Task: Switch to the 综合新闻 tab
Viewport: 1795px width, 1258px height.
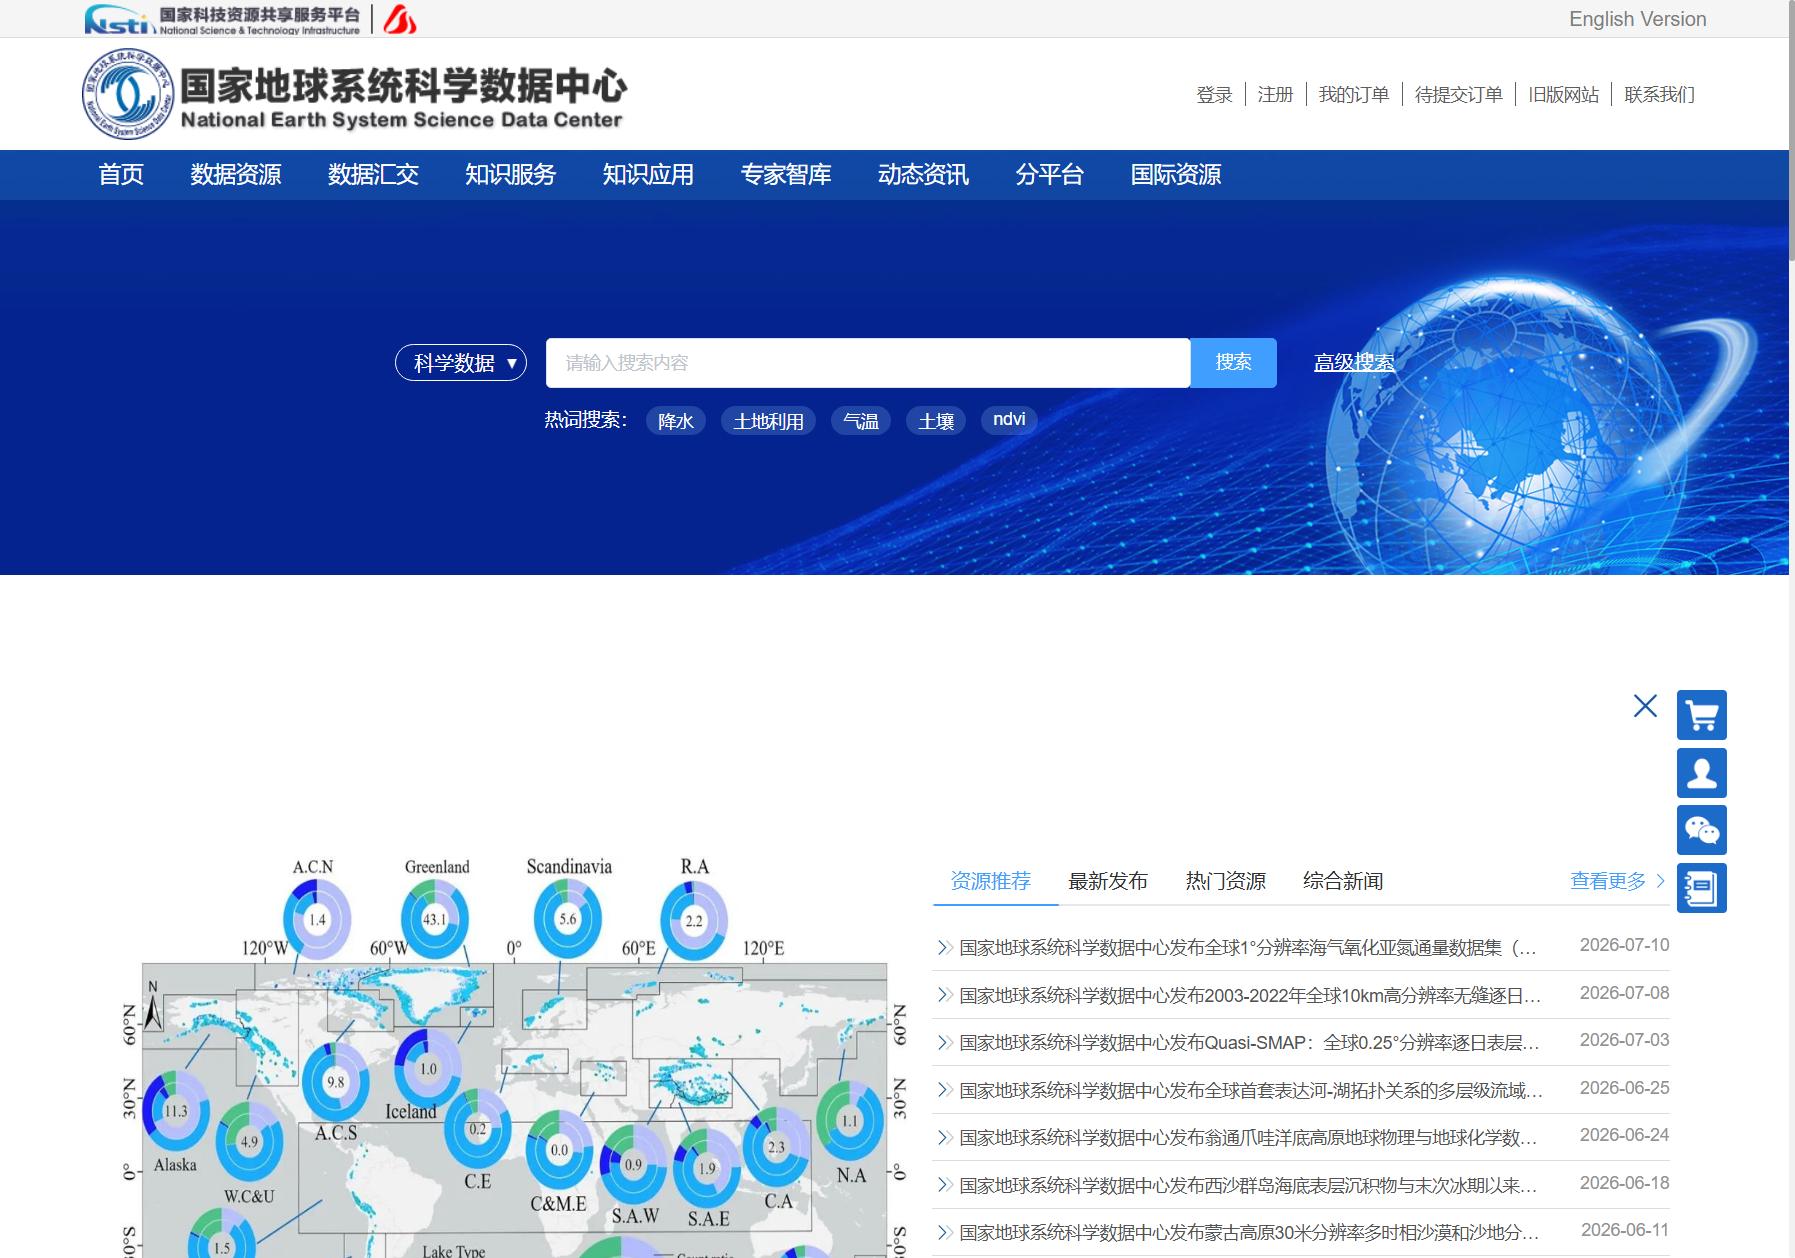Action: click(1343, 881)
